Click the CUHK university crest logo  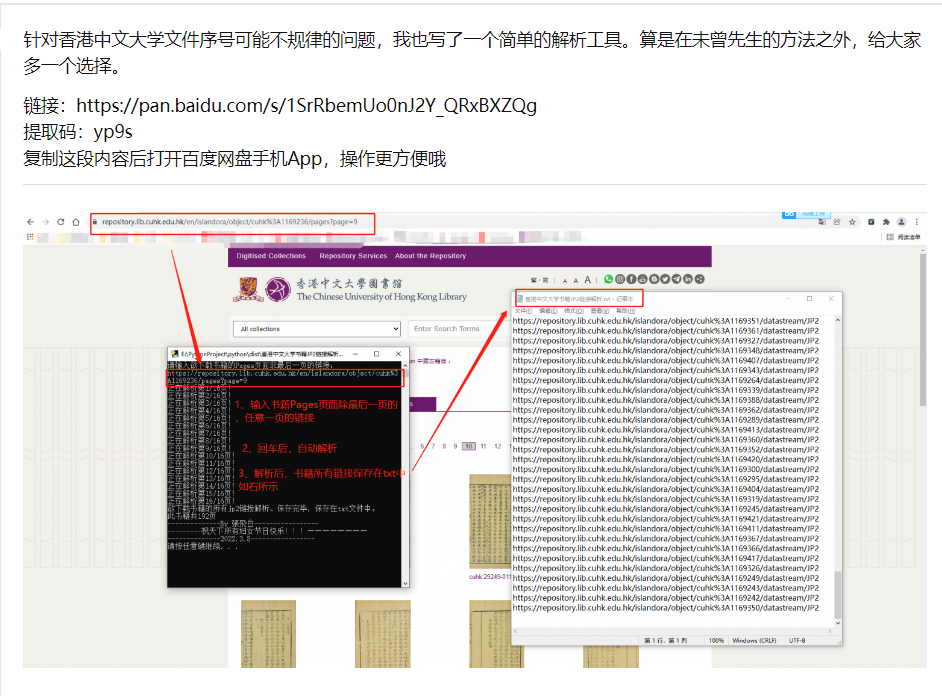(248, 289)
